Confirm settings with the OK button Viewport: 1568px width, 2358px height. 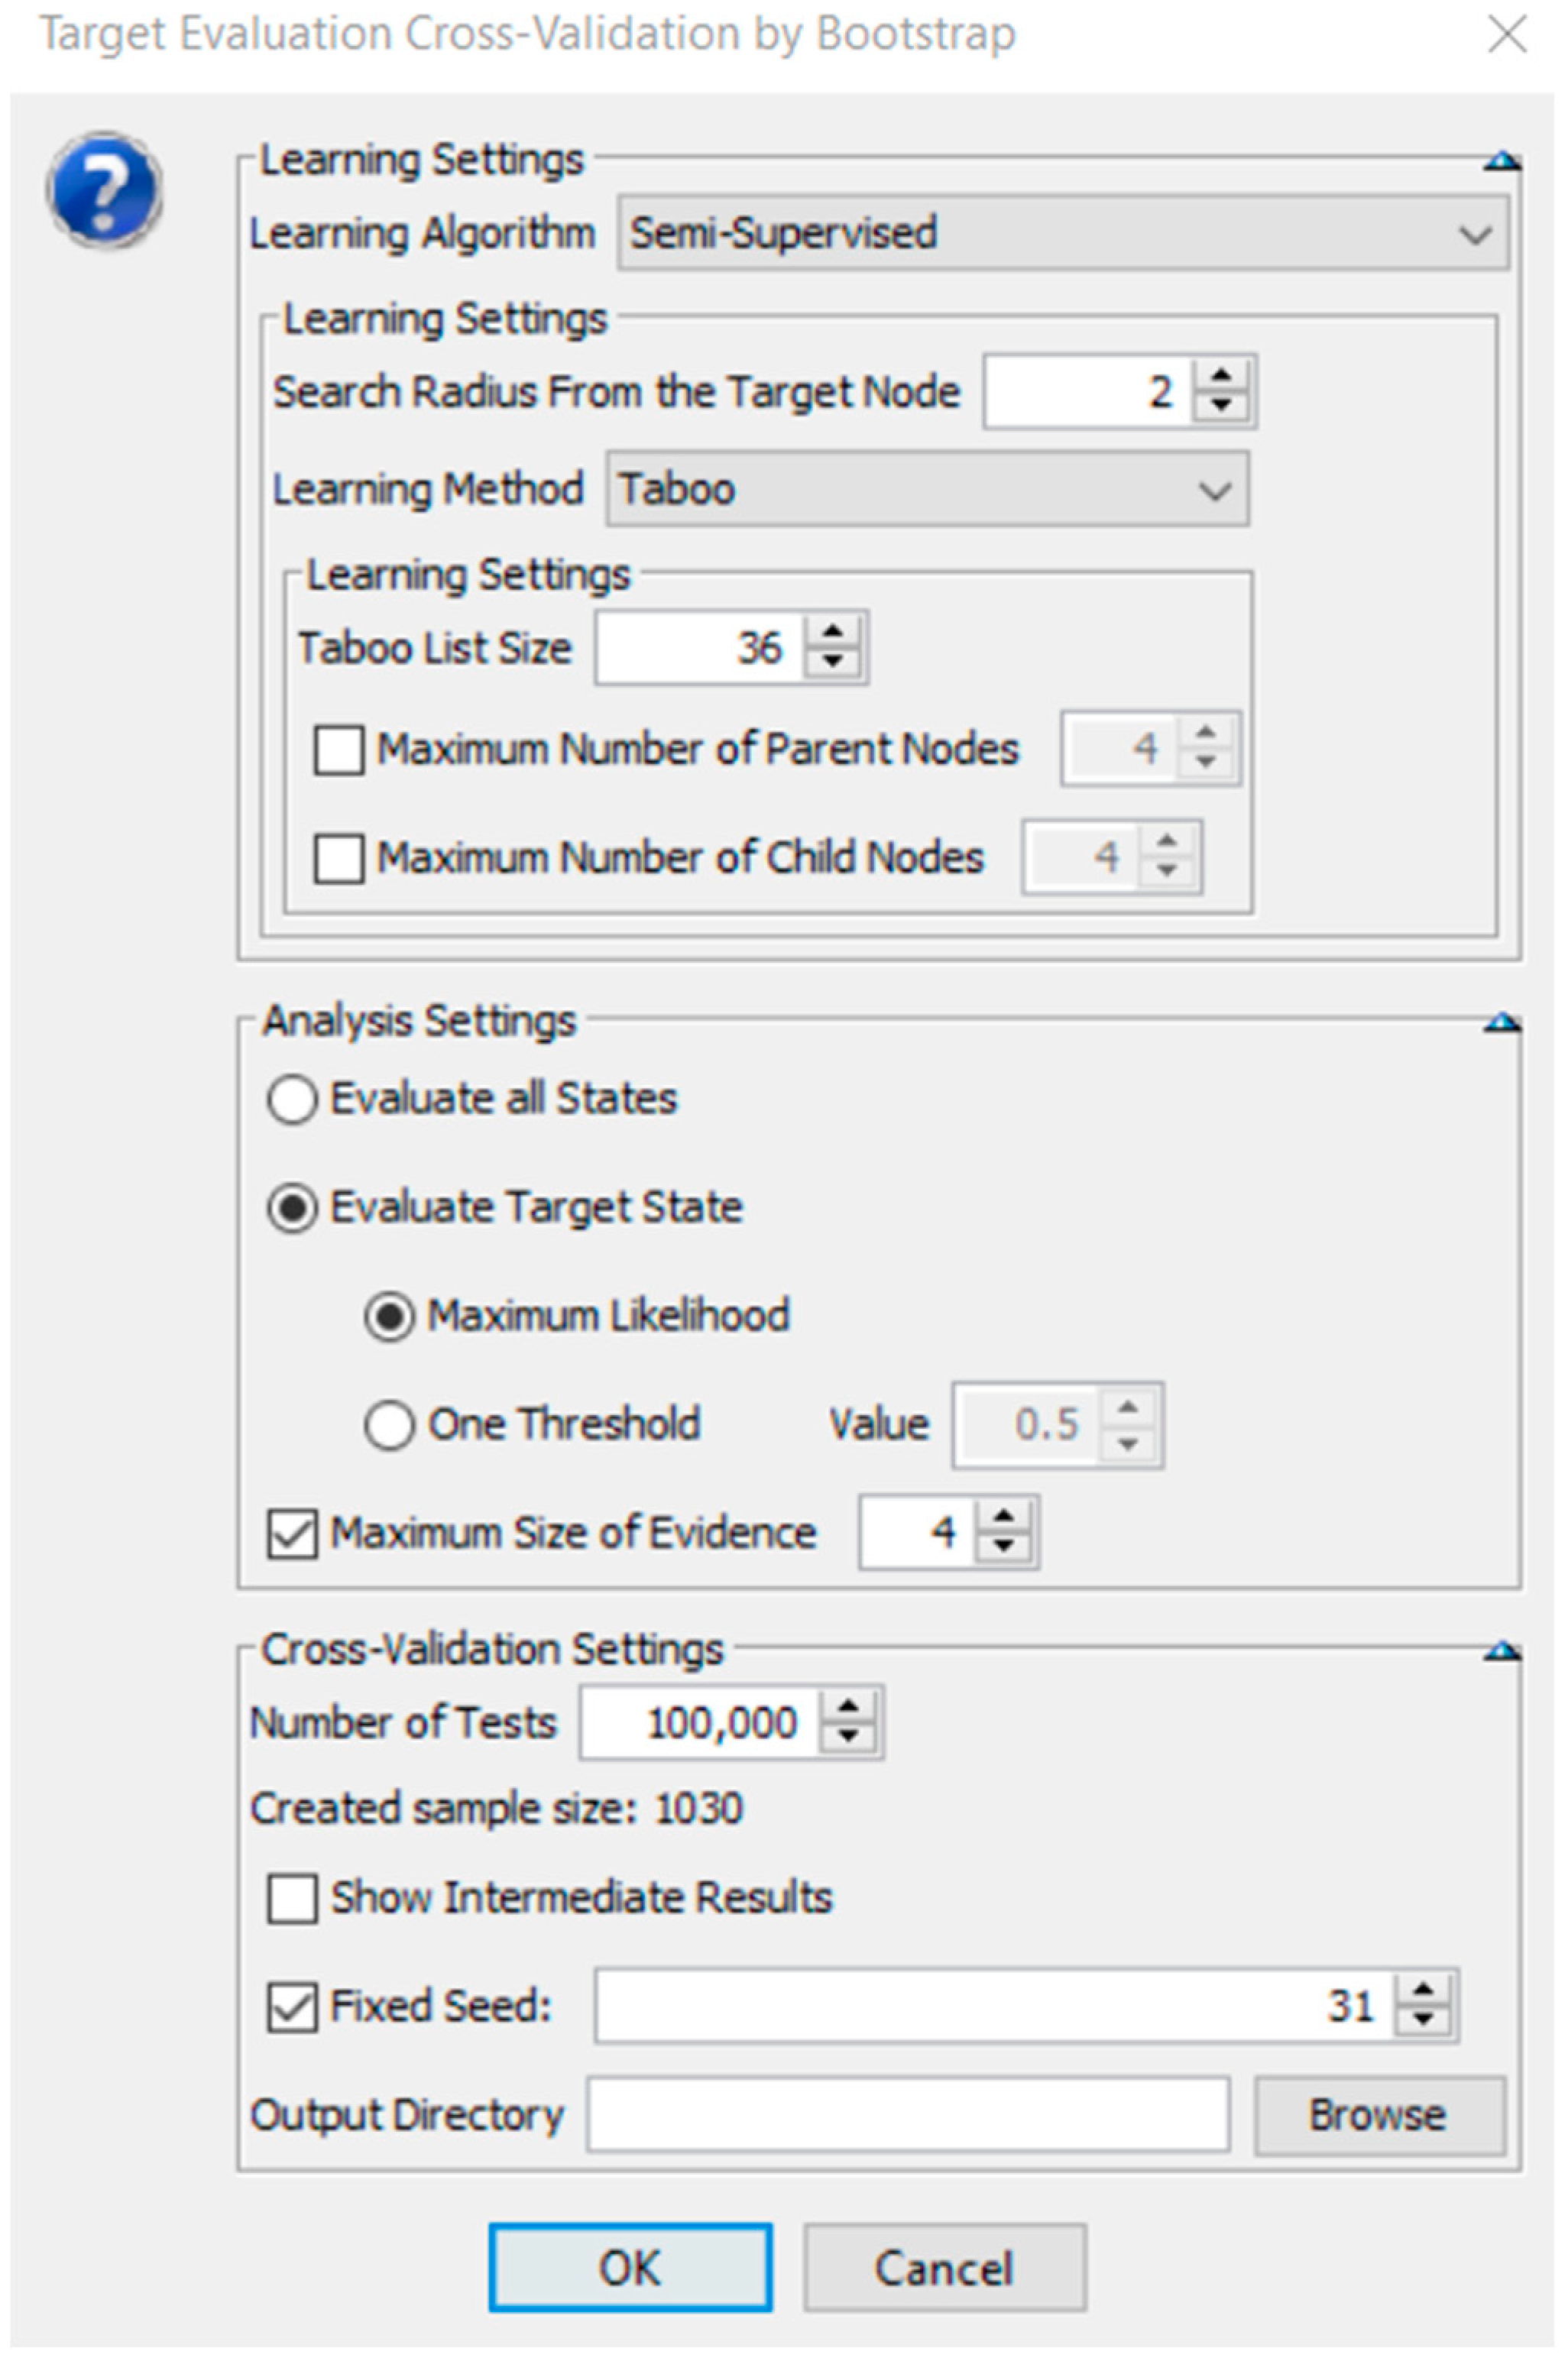coord(630,2267)
